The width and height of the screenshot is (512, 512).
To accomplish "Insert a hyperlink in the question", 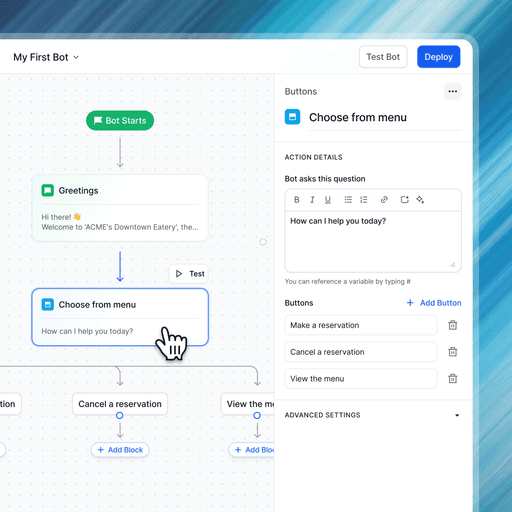I will pos(384,200).
